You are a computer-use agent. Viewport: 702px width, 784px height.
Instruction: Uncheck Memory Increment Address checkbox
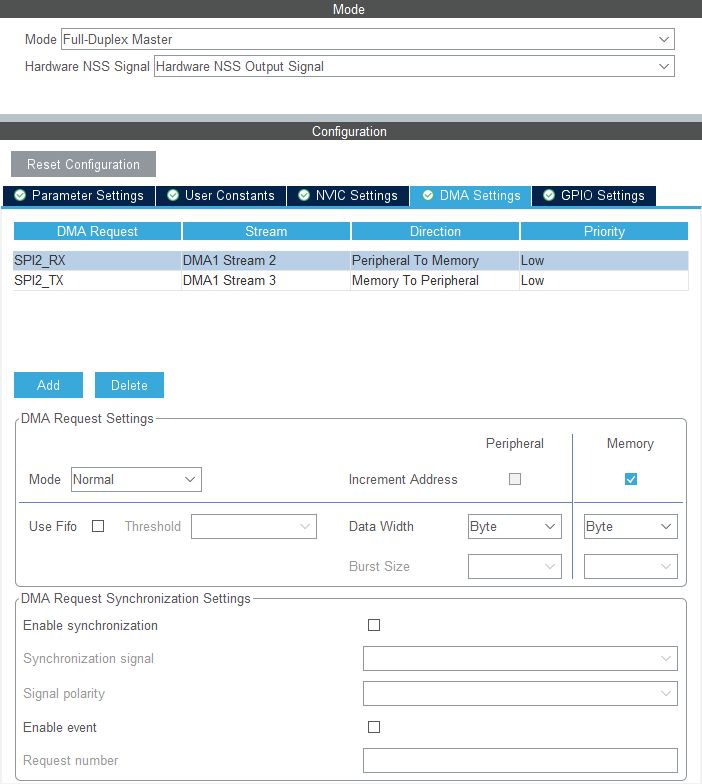(631, 479)
